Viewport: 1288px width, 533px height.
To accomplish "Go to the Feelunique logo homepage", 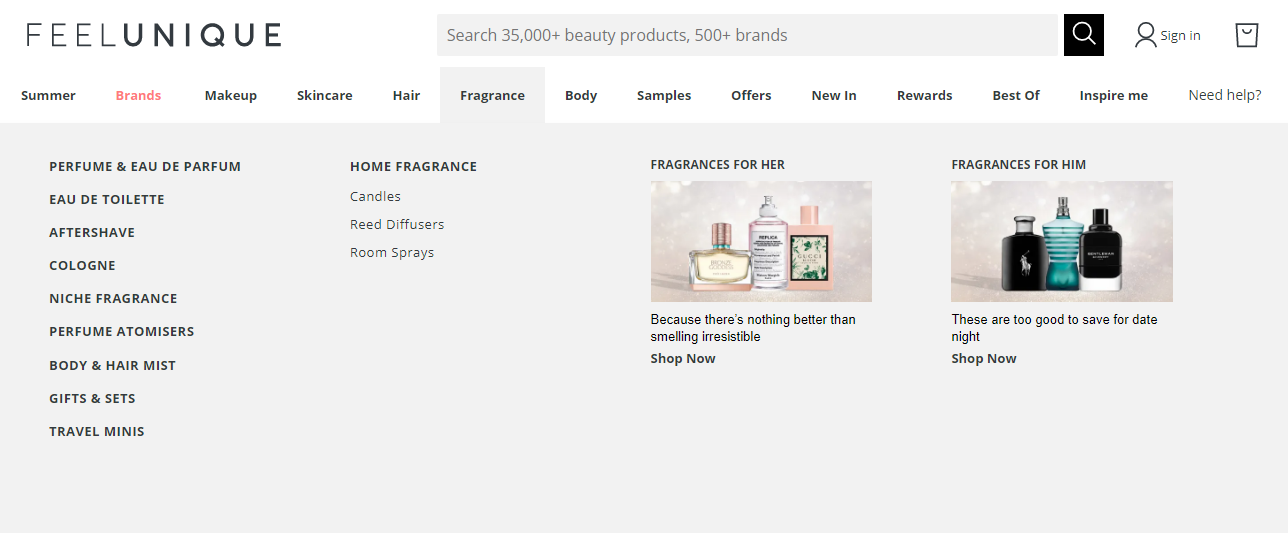I will click(x=154, y=35).
